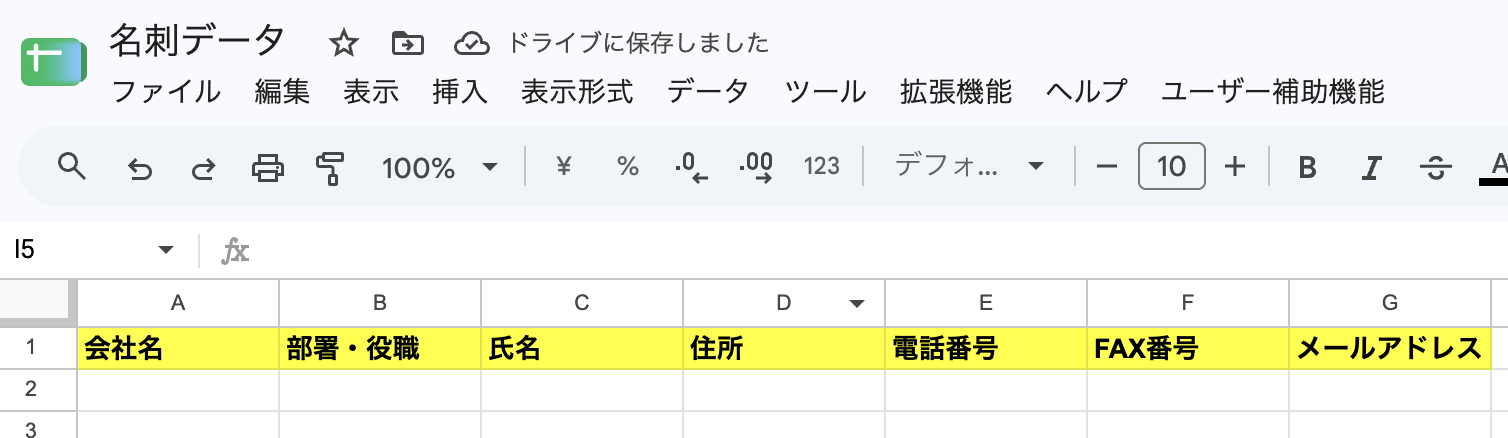Increase font size with plus button
The image size is (1508, 438).
click(1235, 167)
